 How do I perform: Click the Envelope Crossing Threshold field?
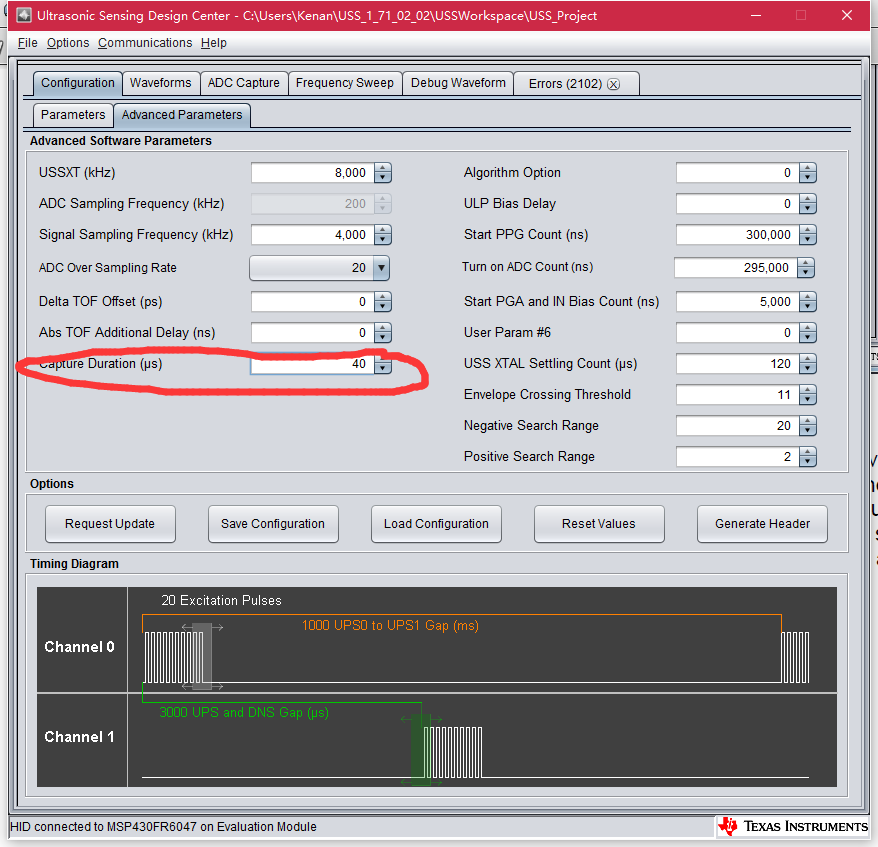click(737, 395)
